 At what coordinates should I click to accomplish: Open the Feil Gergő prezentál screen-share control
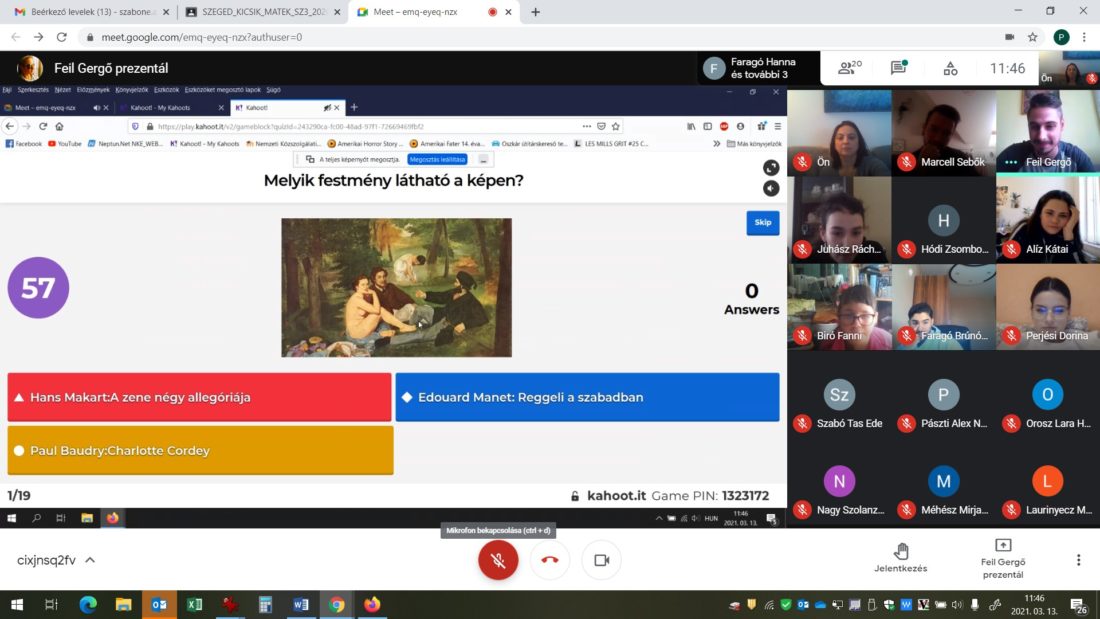[x=1002, y=559]
